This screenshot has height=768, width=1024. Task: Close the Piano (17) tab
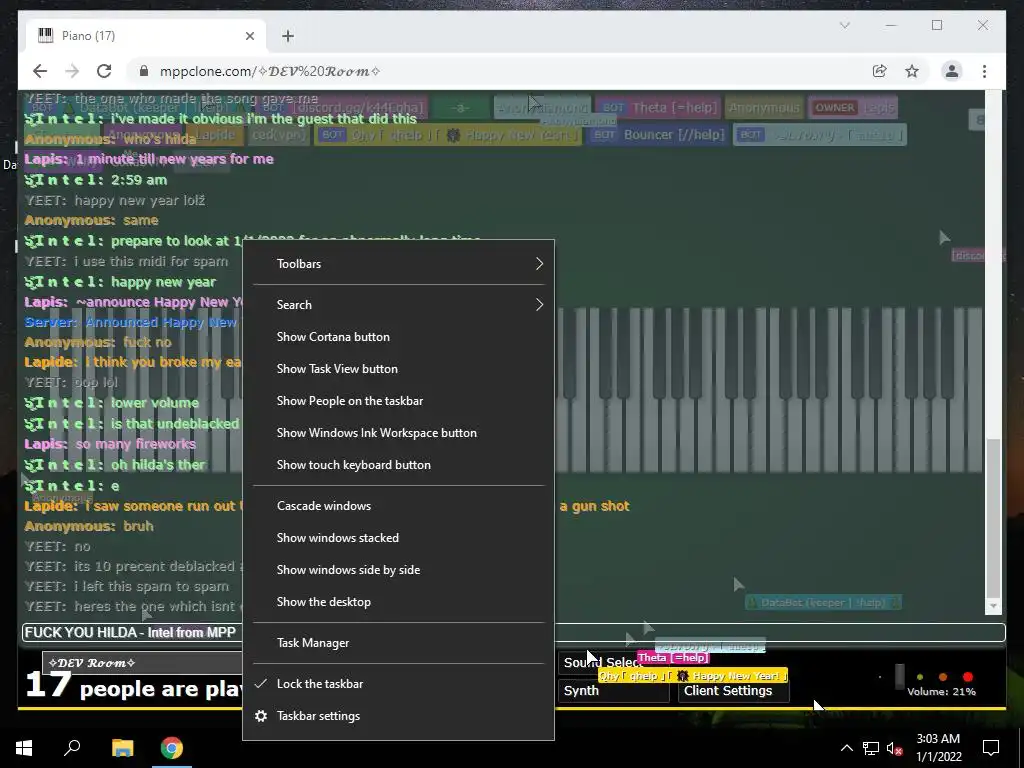[249, 36]
